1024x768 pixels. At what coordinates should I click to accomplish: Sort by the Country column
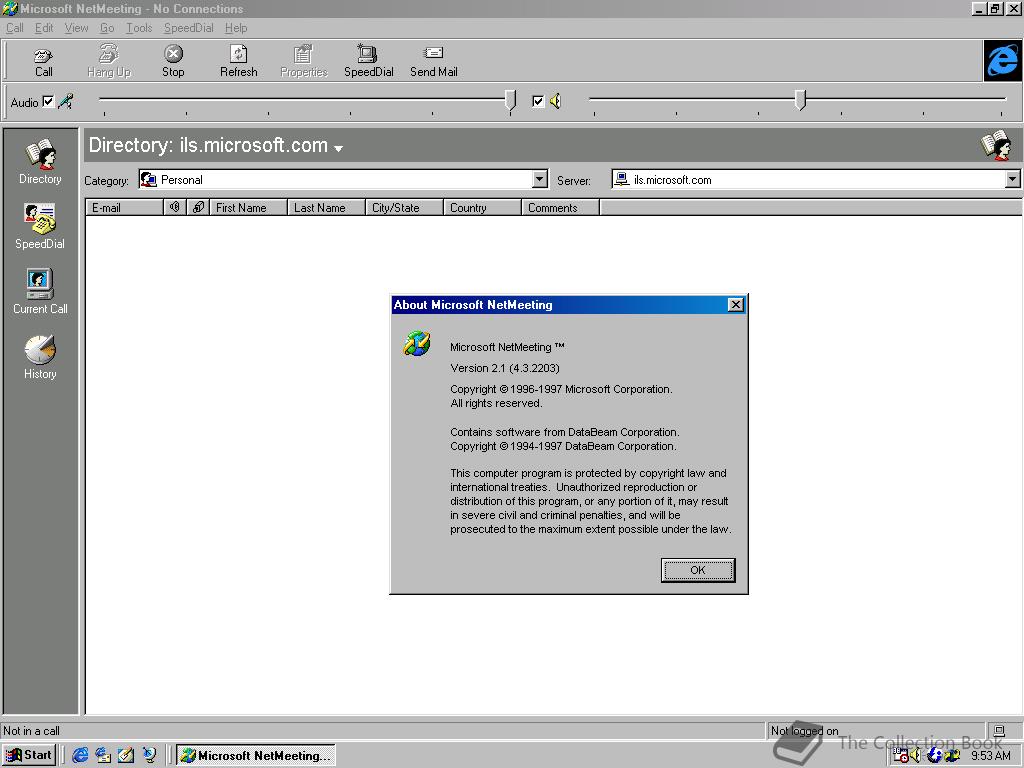482,208
